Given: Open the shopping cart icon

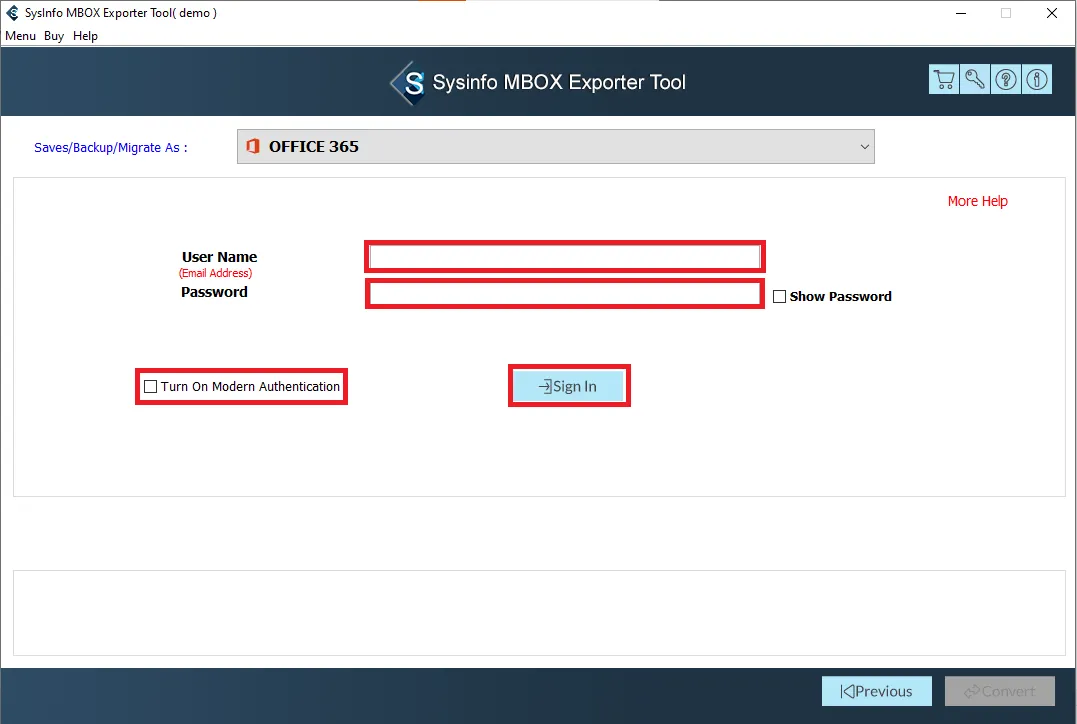Looking at the screenshot, I should [944, 80].
